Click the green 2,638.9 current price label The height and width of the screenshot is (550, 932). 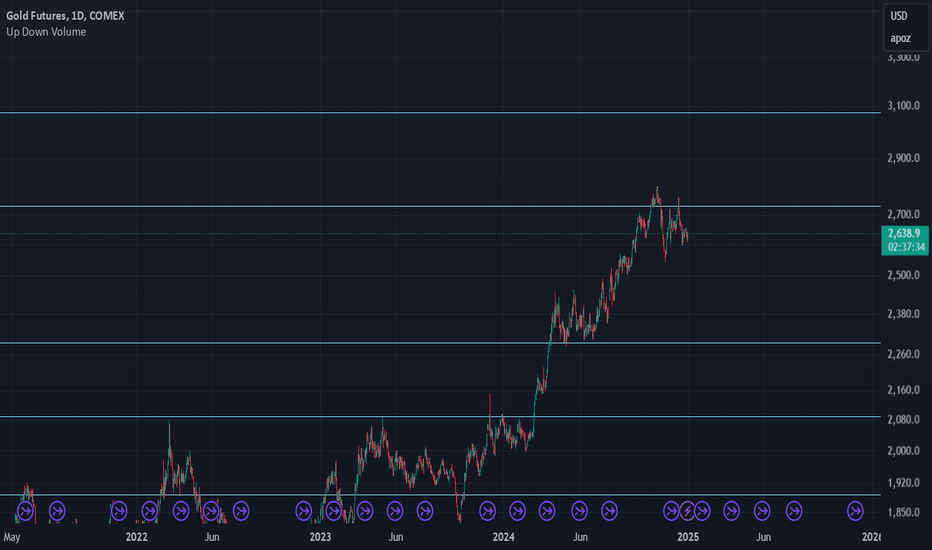point(904,233)
